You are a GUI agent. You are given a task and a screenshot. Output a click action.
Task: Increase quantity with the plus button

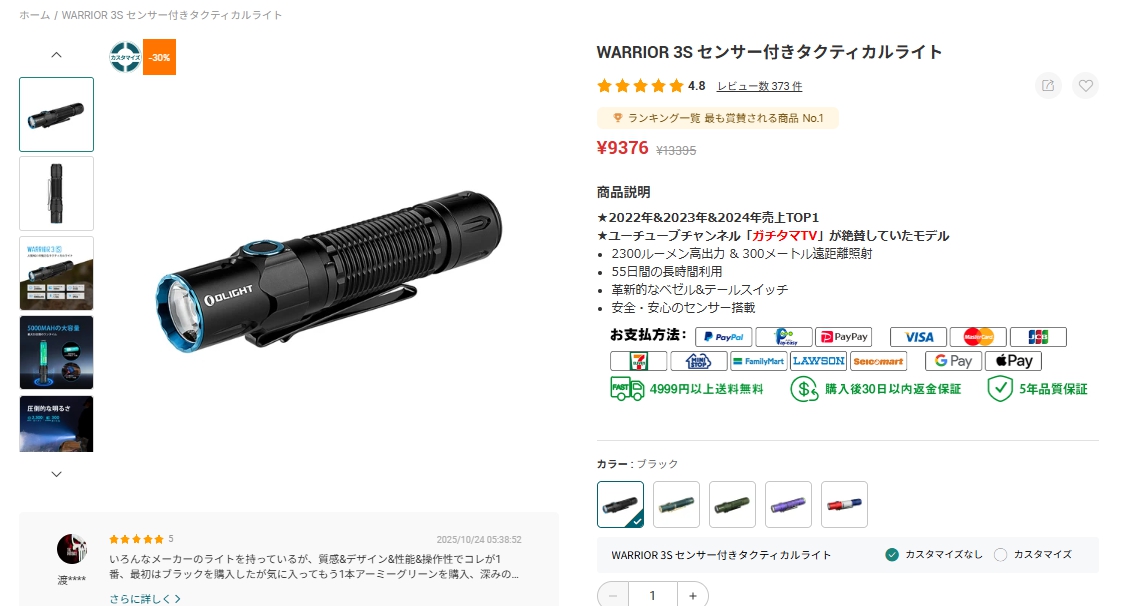pyautogui.click(x=692, y=596)
